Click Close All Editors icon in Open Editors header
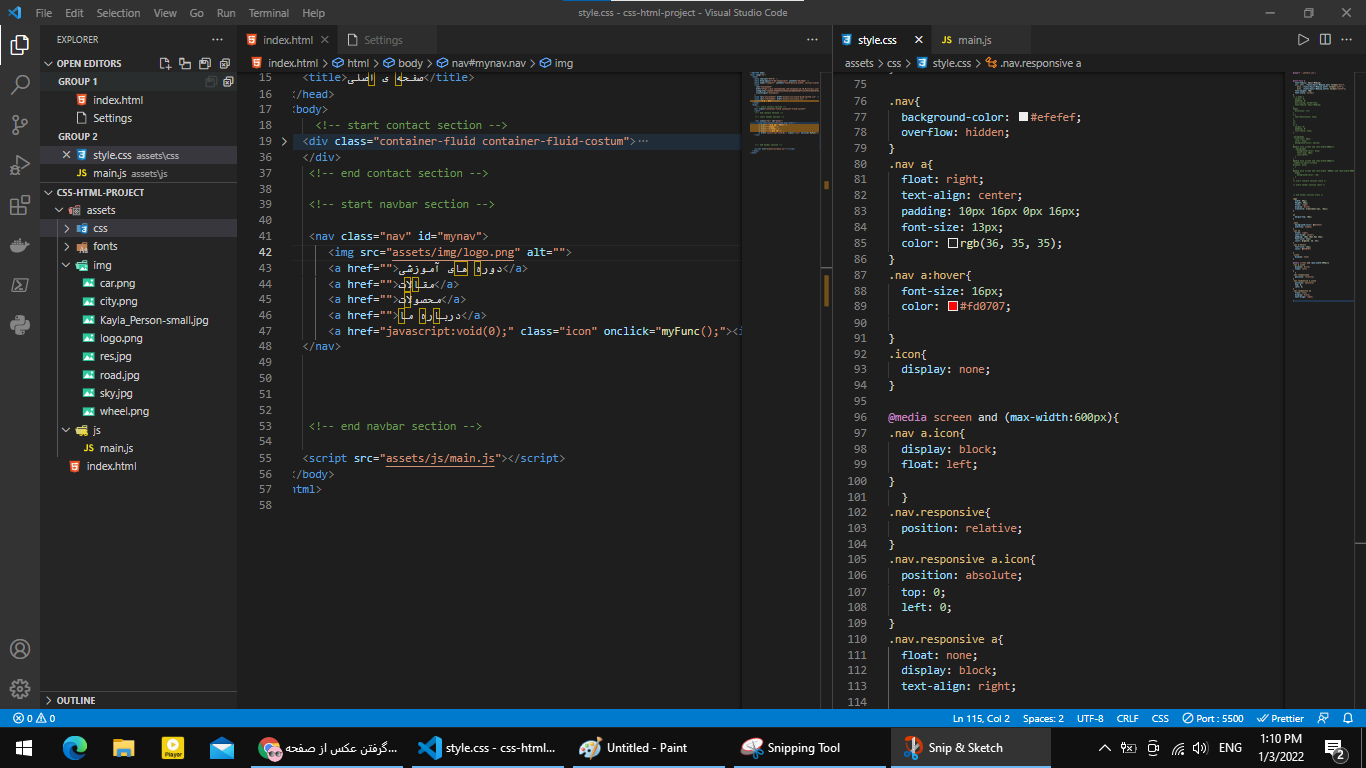Image resolution: width=1366 pixels, height=768 pixels. point(224,63)
